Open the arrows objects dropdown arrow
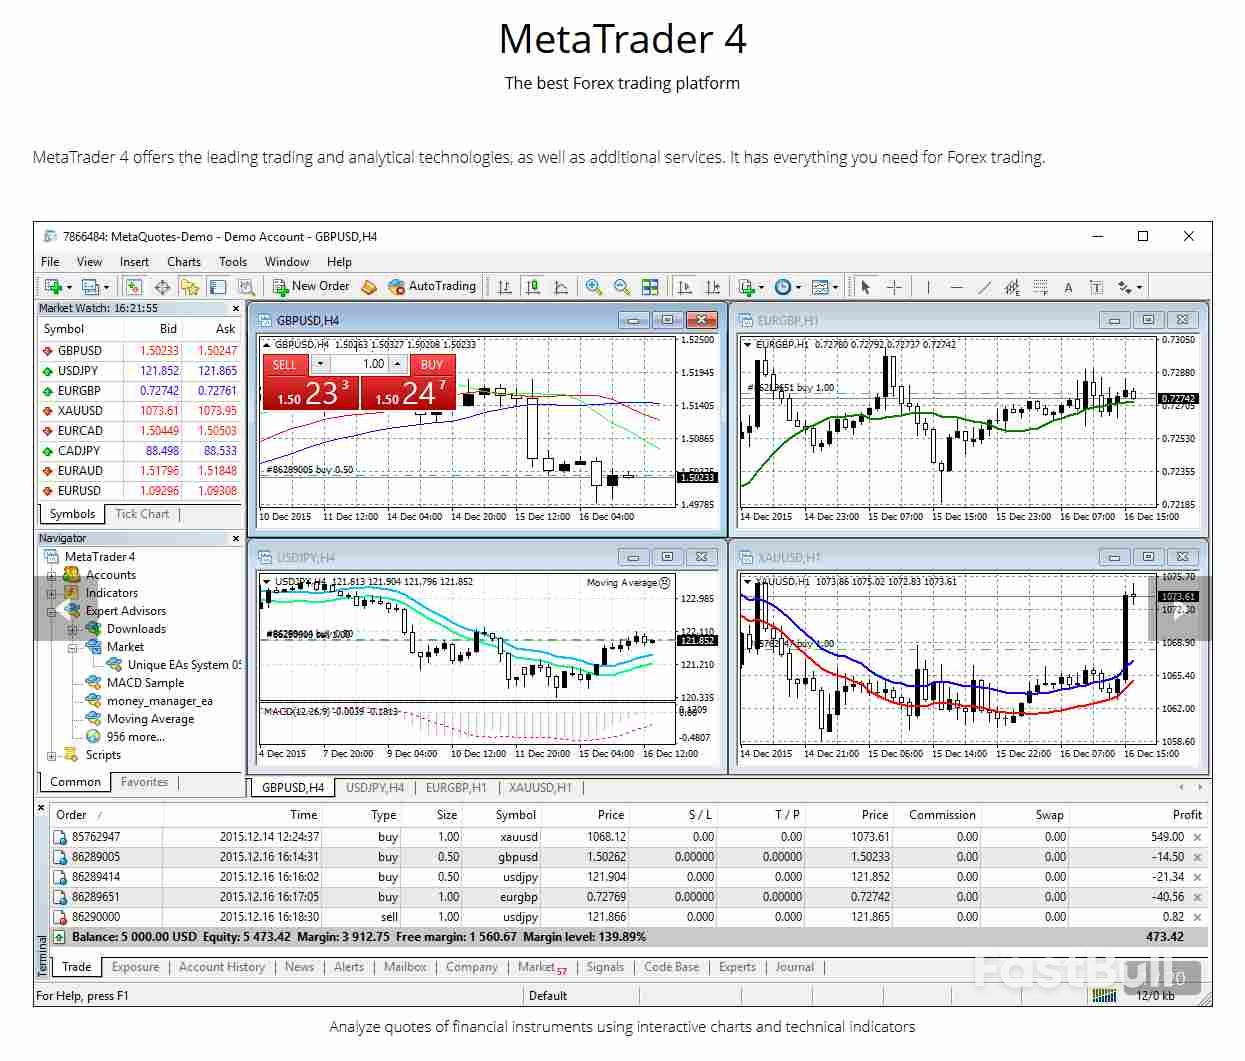Screen dimensions: 1245x1061 pyautogui.click(x=1140, y=288)
